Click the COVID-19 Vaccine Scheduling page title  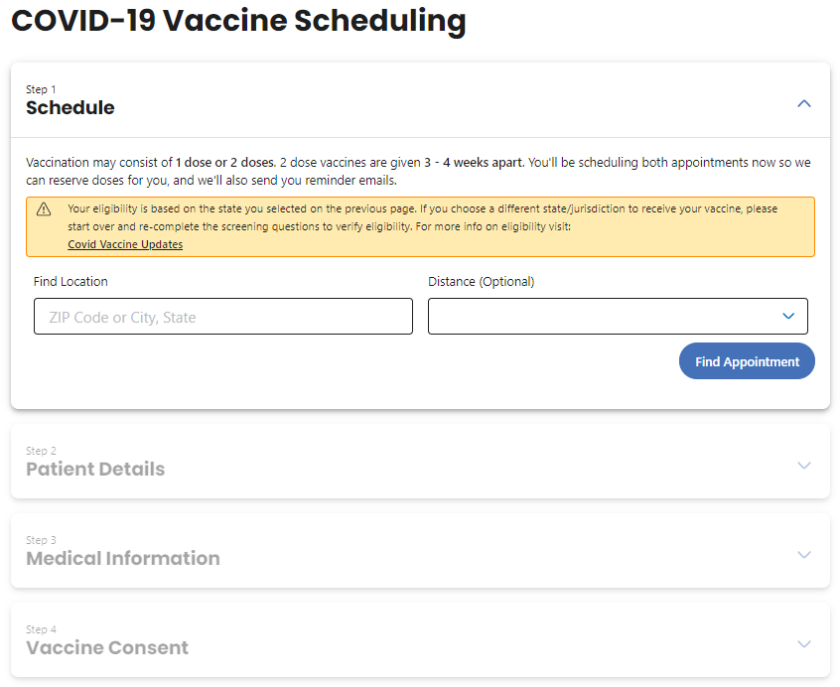238,21
